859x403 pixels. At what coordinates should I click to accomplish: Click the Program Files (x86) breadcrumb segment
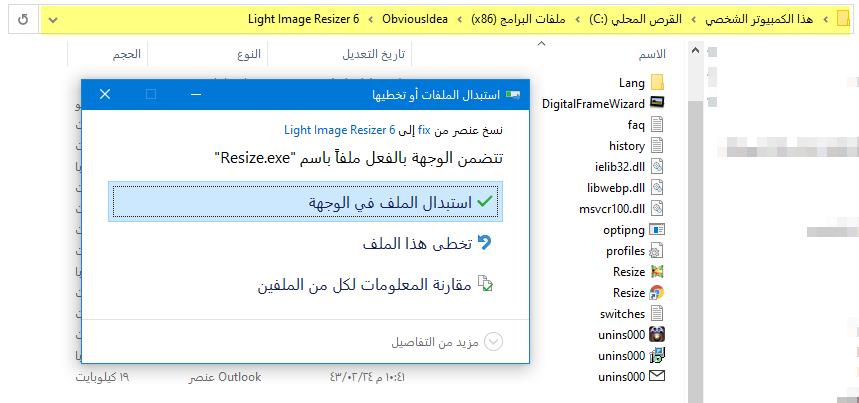[x=518, y=20]
